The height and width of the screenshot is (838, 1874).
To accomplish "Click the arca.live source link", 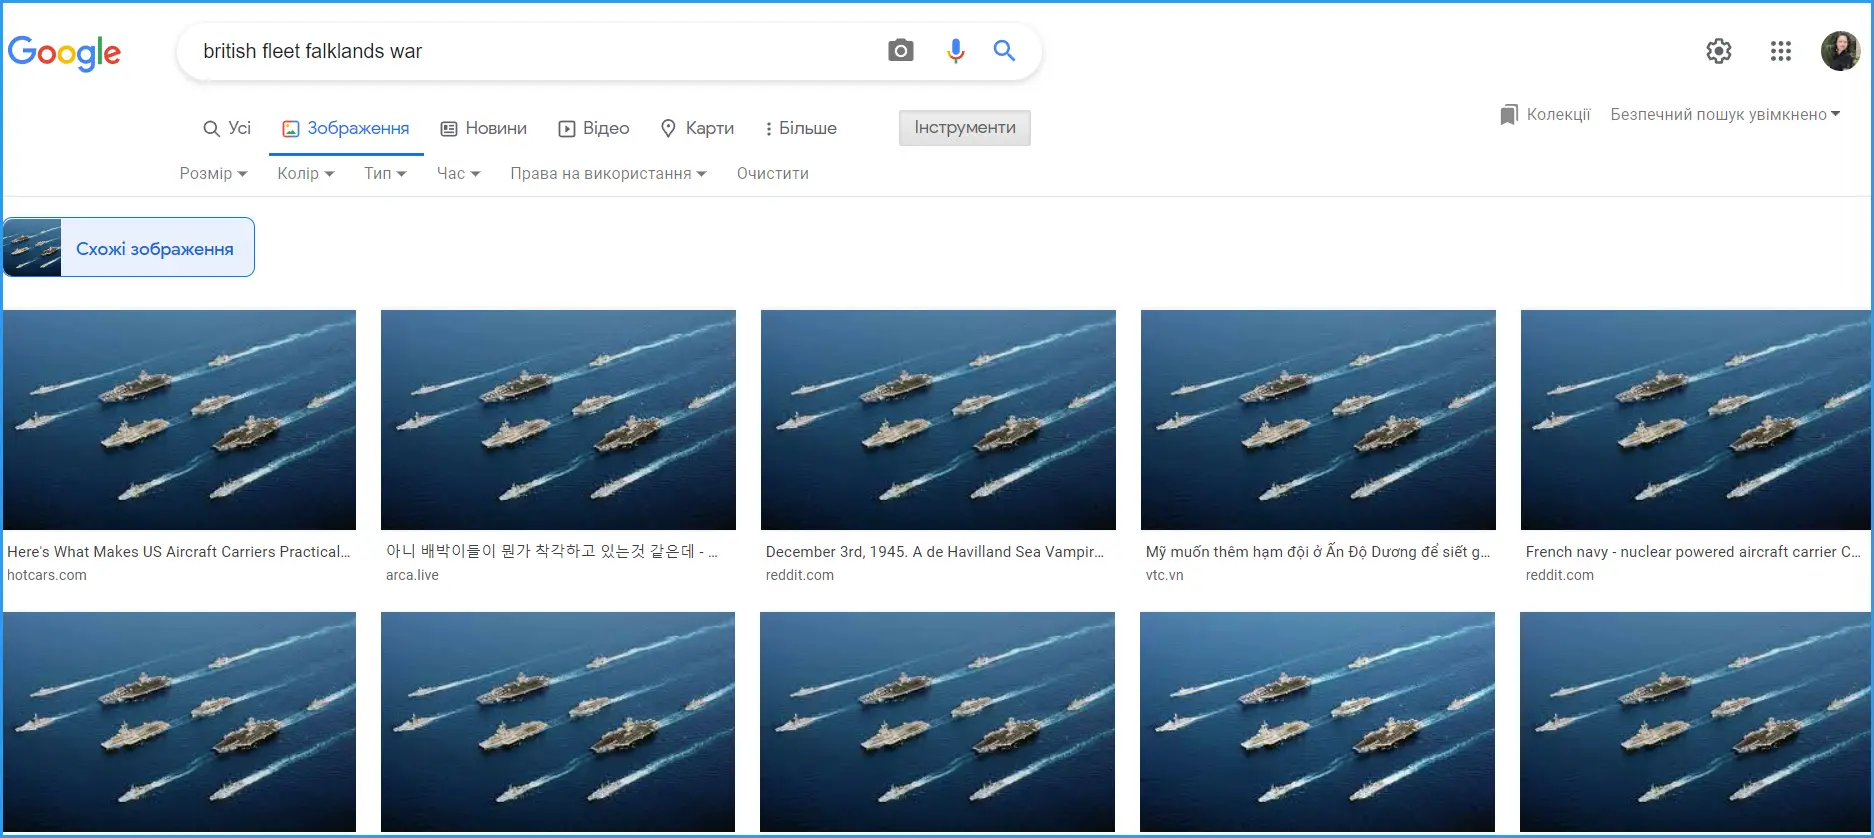I will click(412, 575).
